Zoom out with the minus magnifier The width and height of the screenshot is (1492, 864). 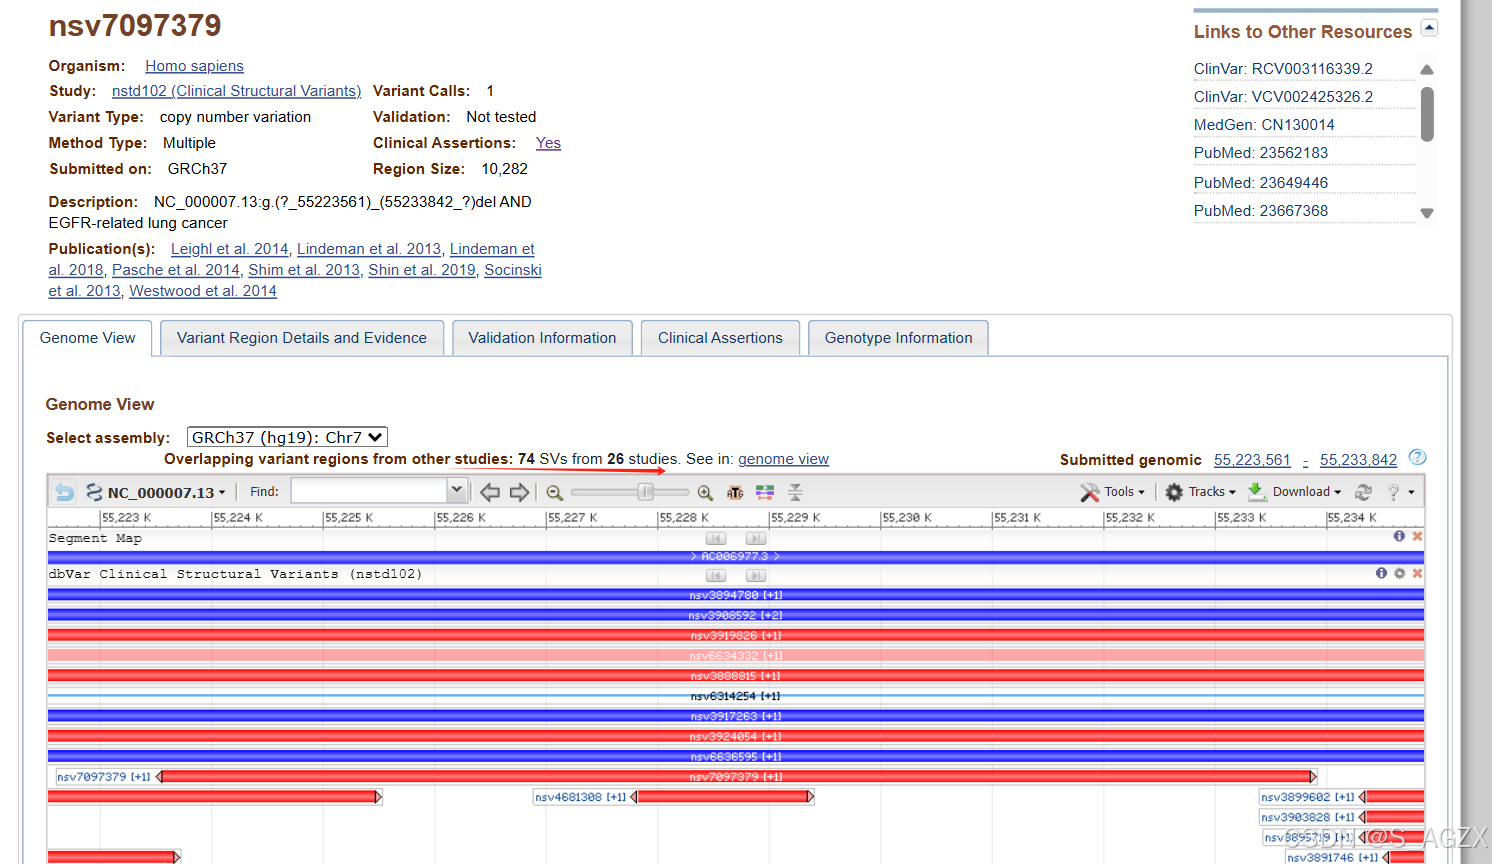point(555,492)
